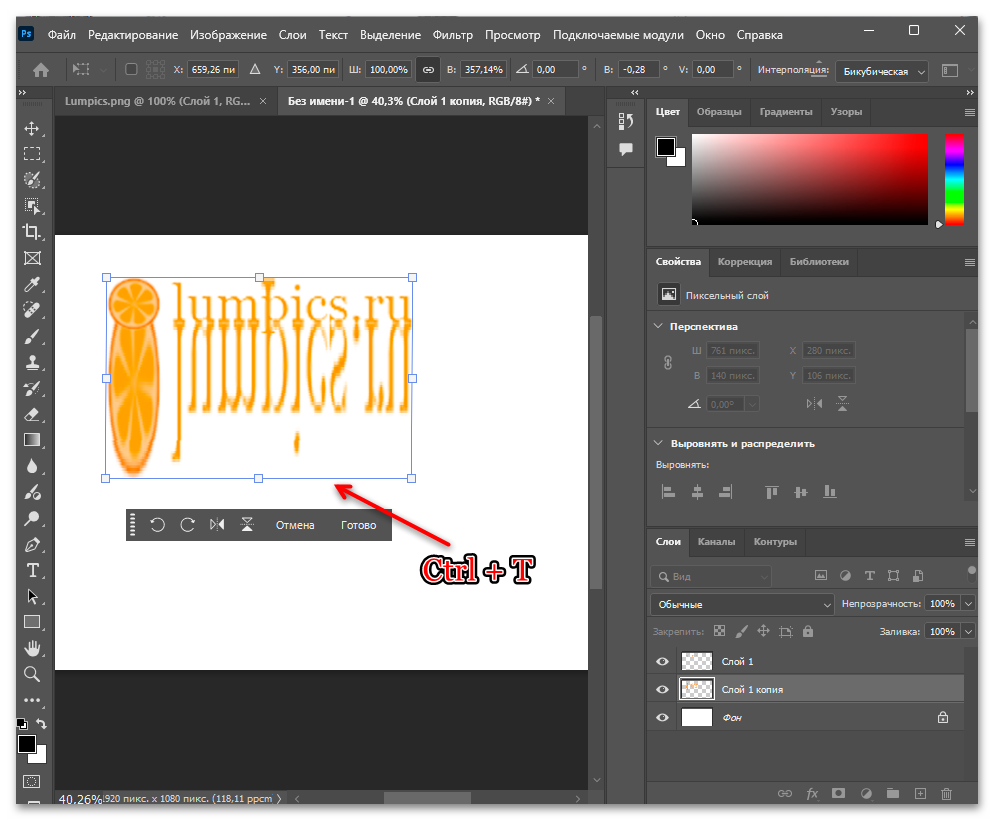Select the Brush tool
994x820 pixels.
[32, 336]
